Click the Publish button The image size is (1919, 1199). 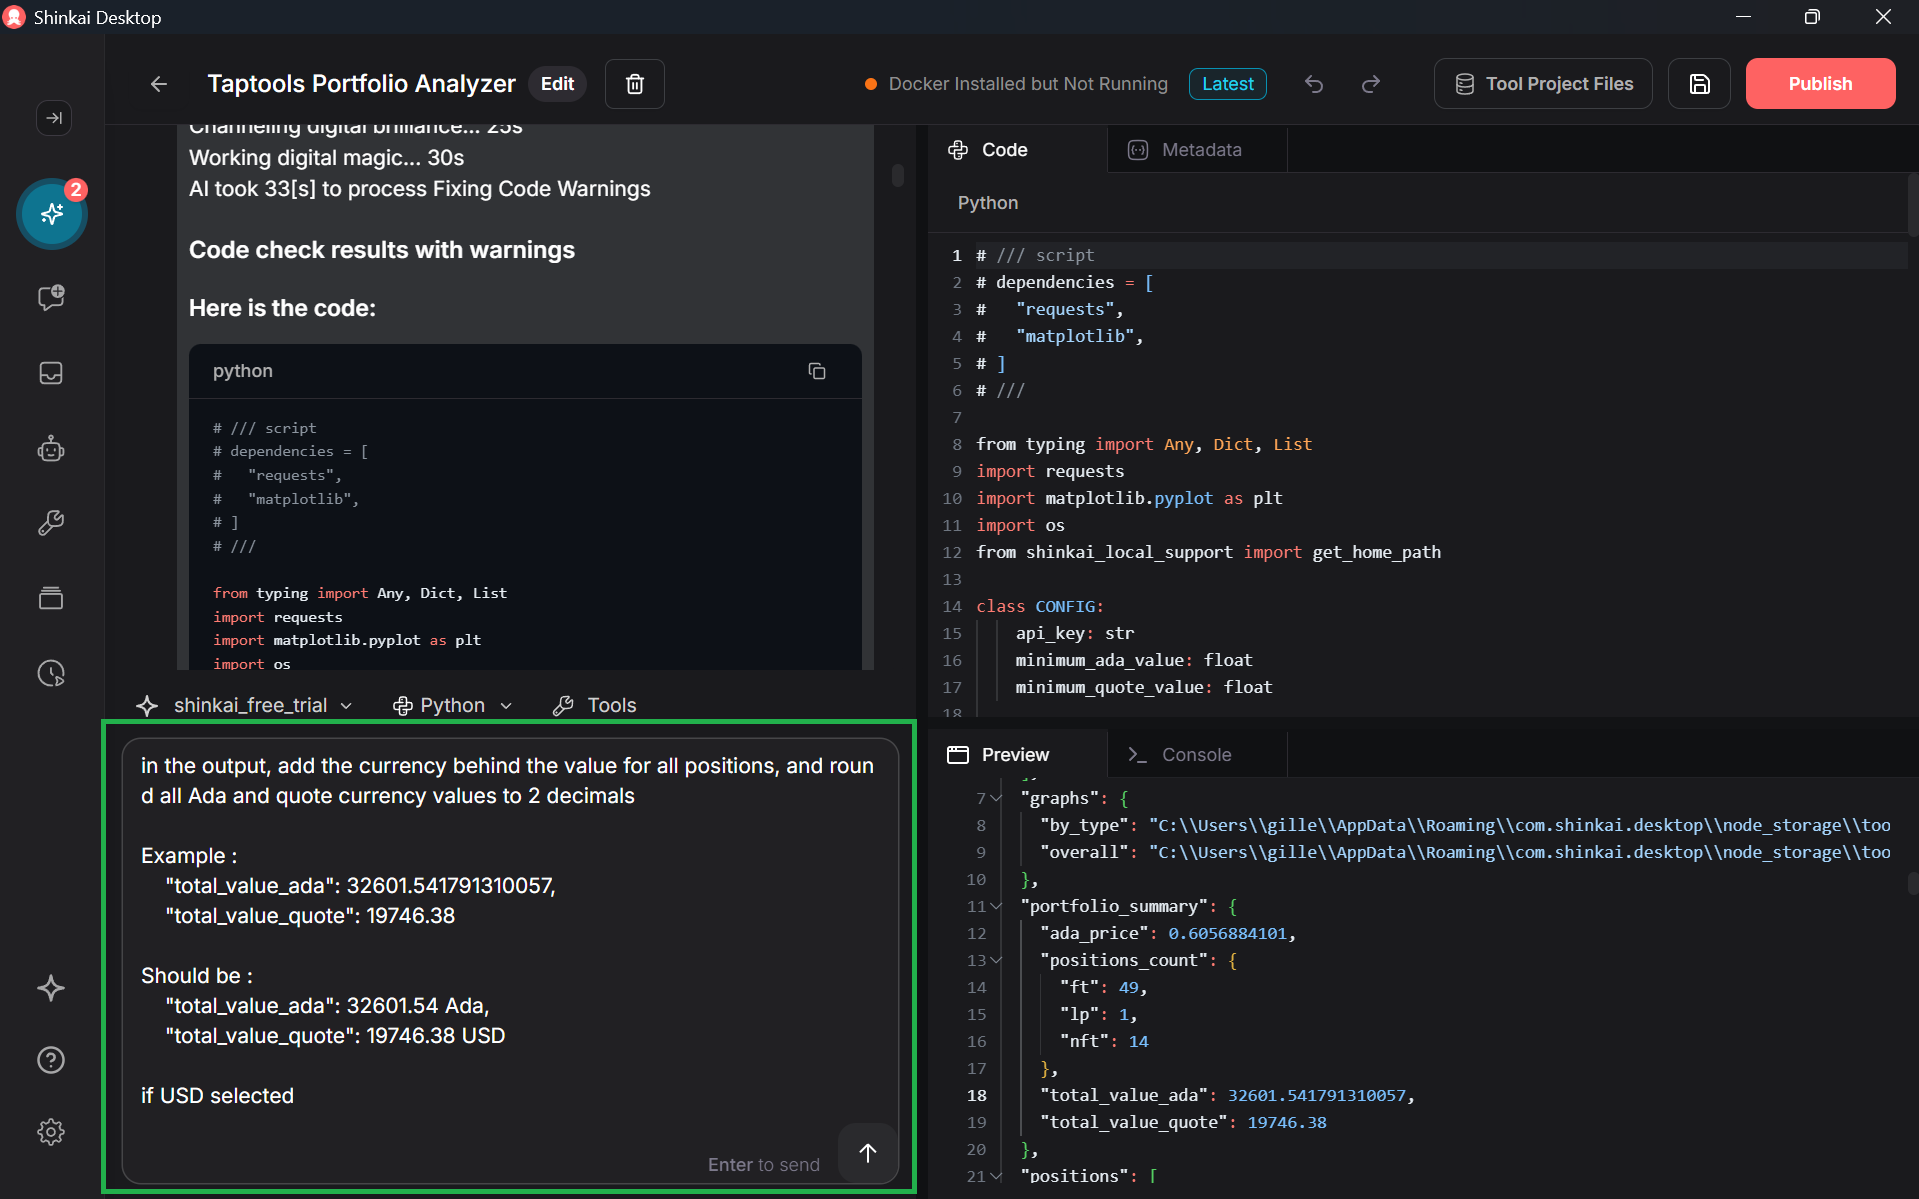pyautogui.click(x=1819, y=84)
